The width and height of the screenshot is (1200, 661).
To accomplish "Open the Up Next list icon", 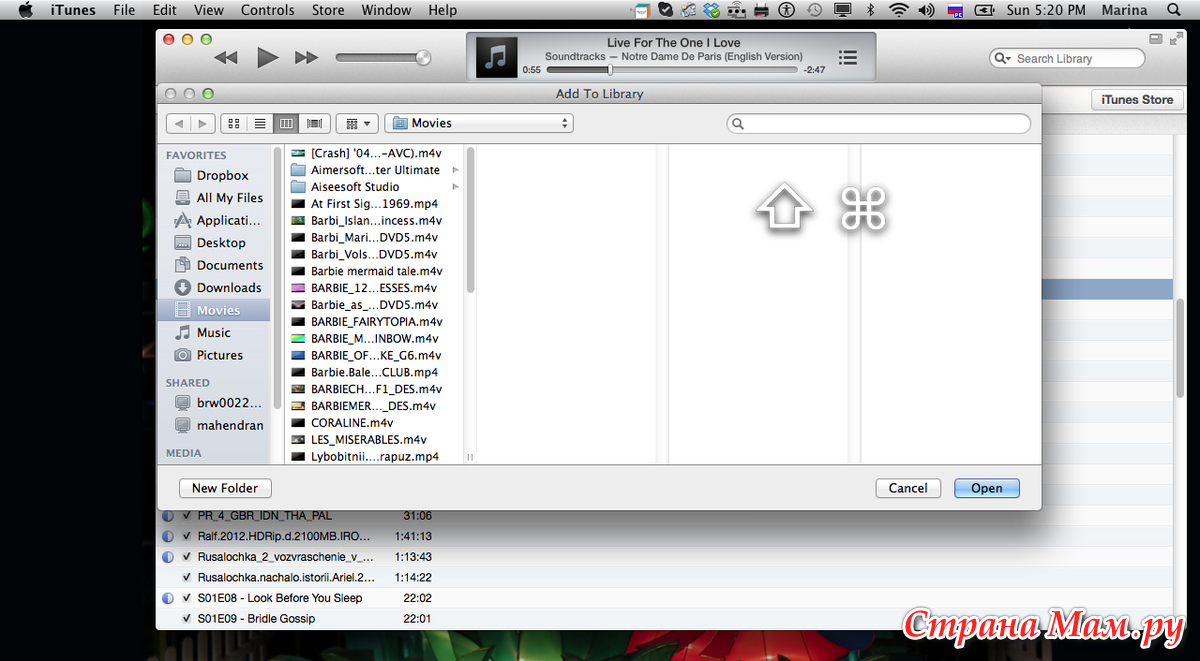I will click(848, 58).
